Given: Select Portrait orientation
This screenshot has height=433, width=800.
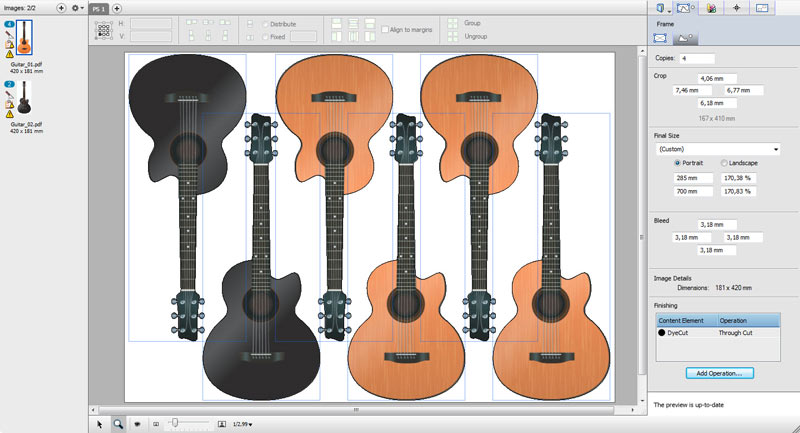Looking at the screenshot, I should pyautogui.click(x=678, y=163).
